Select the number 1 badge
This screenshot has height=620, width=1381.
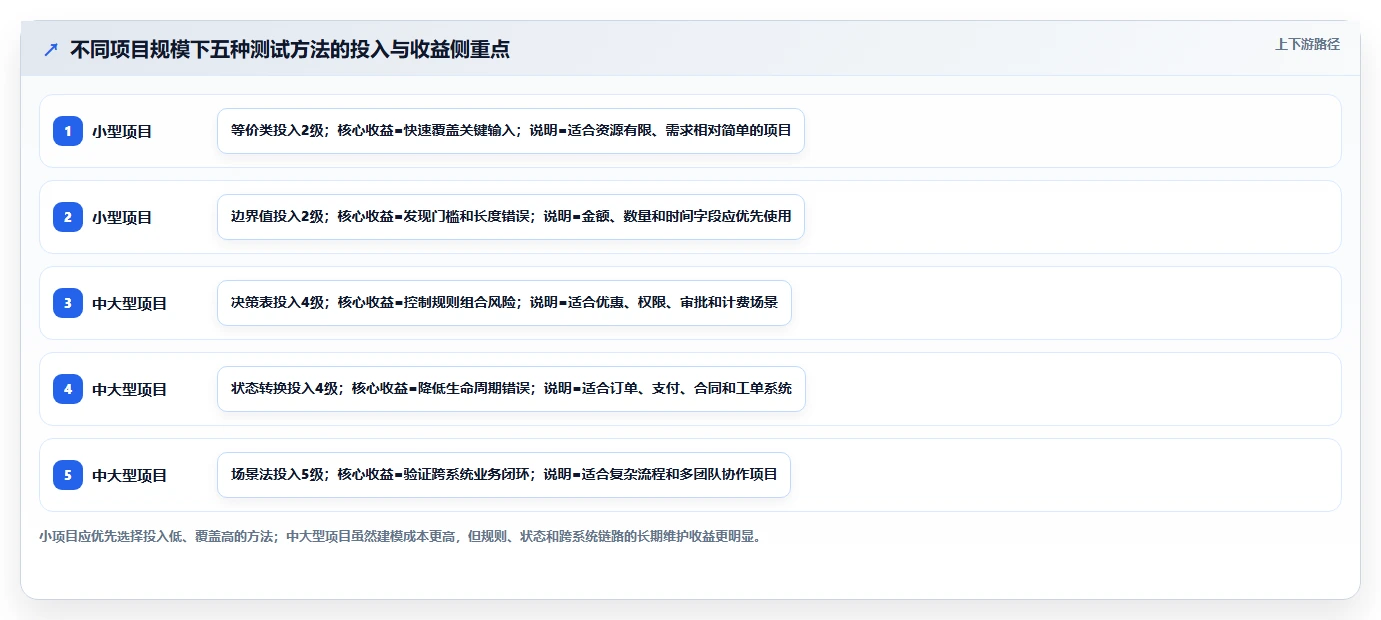coord(68,131)
